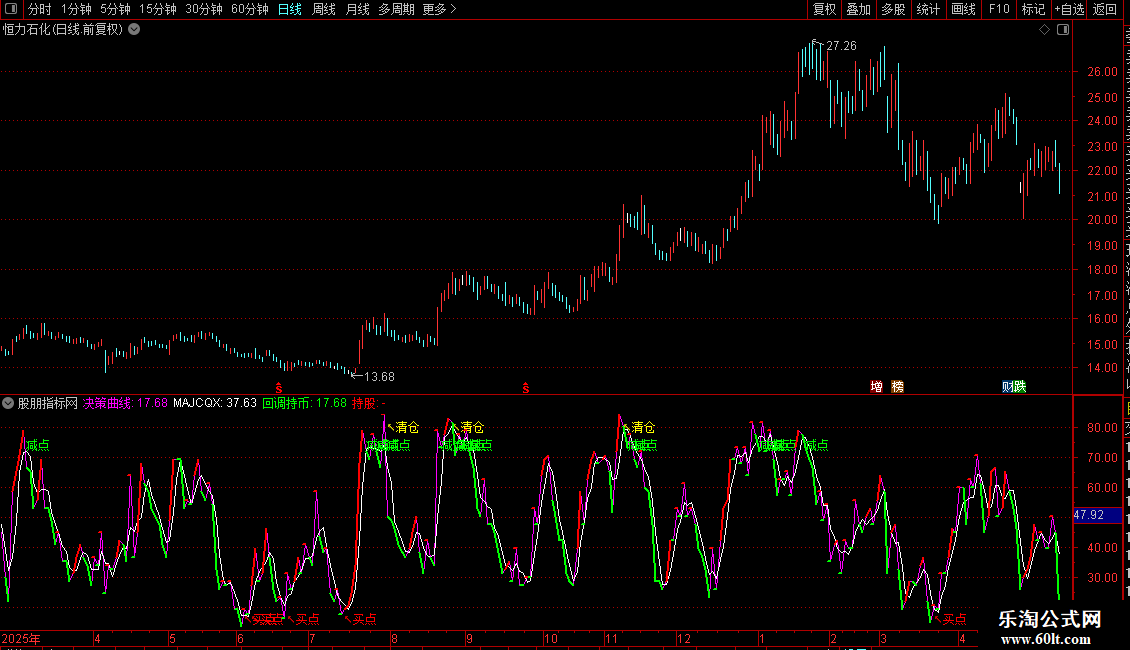
Task: Click the 回调持币: 17.68 value
Action: coord(304,403)
